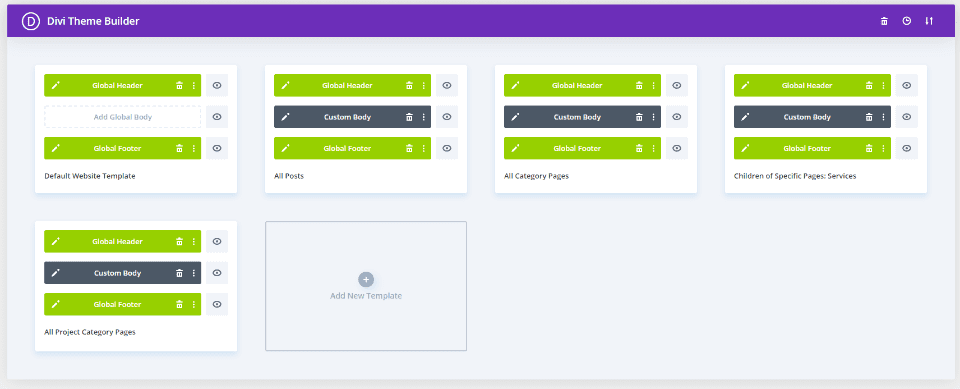Delete Global Header in All Project Category Pages
Viewport: 960px width, 389px height.
pos(179,242)
